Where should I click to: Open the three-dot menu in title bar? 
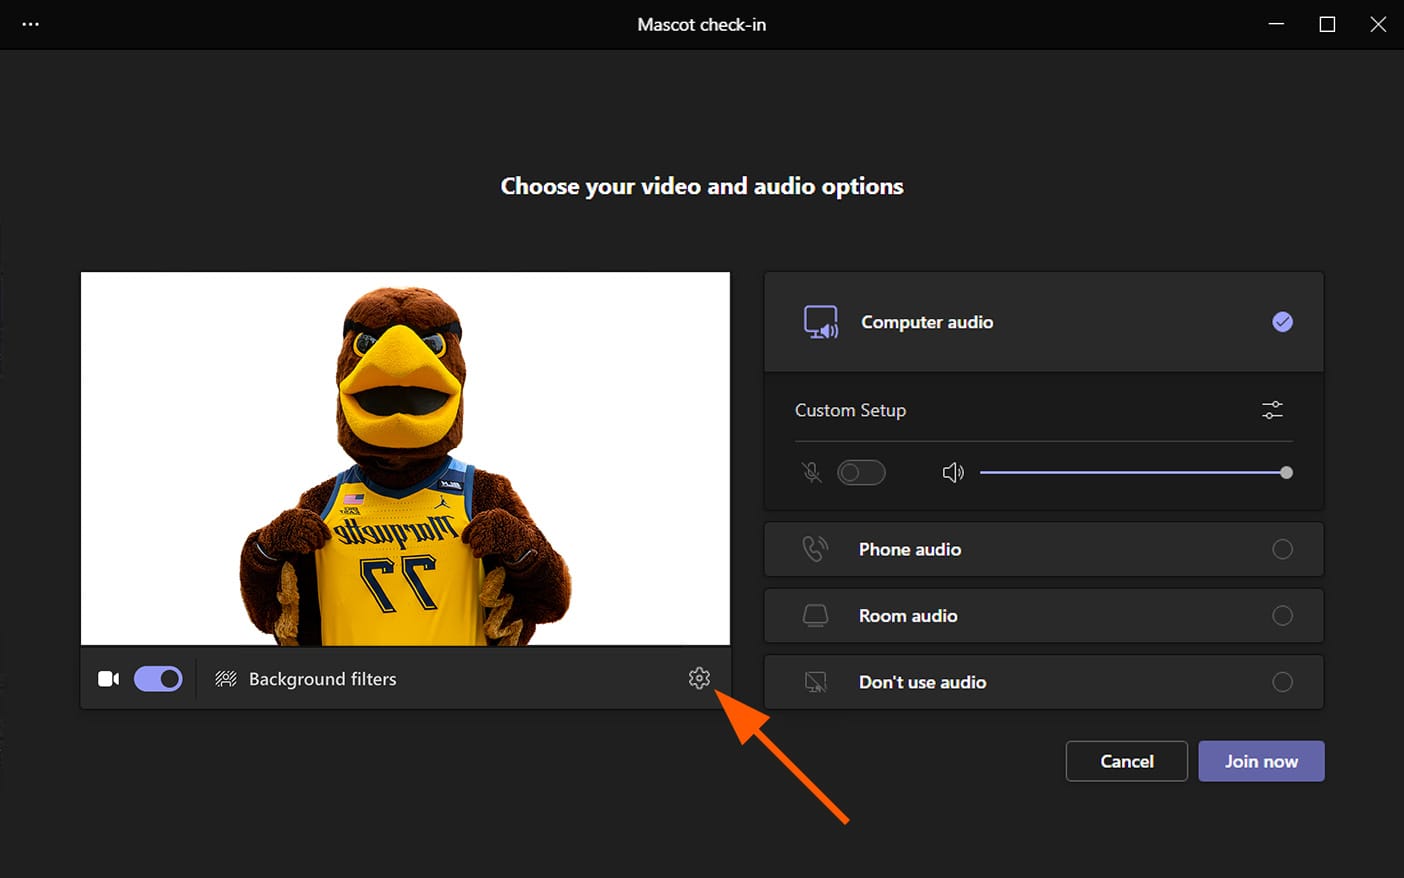coord(31,24)
